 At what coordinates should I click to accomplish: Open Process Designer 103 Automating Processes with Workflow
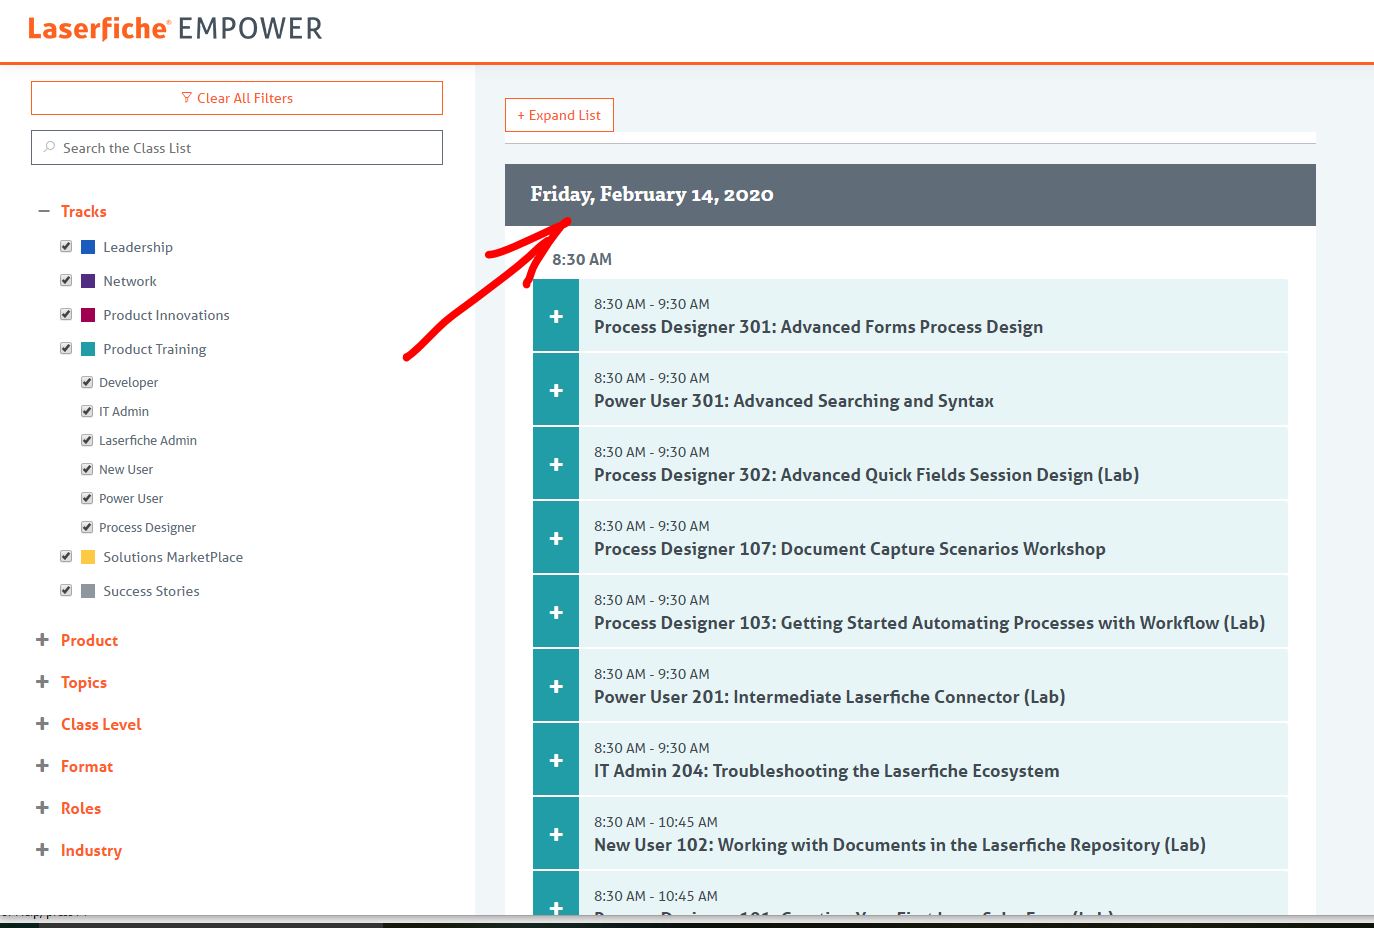tap(929, 623)
